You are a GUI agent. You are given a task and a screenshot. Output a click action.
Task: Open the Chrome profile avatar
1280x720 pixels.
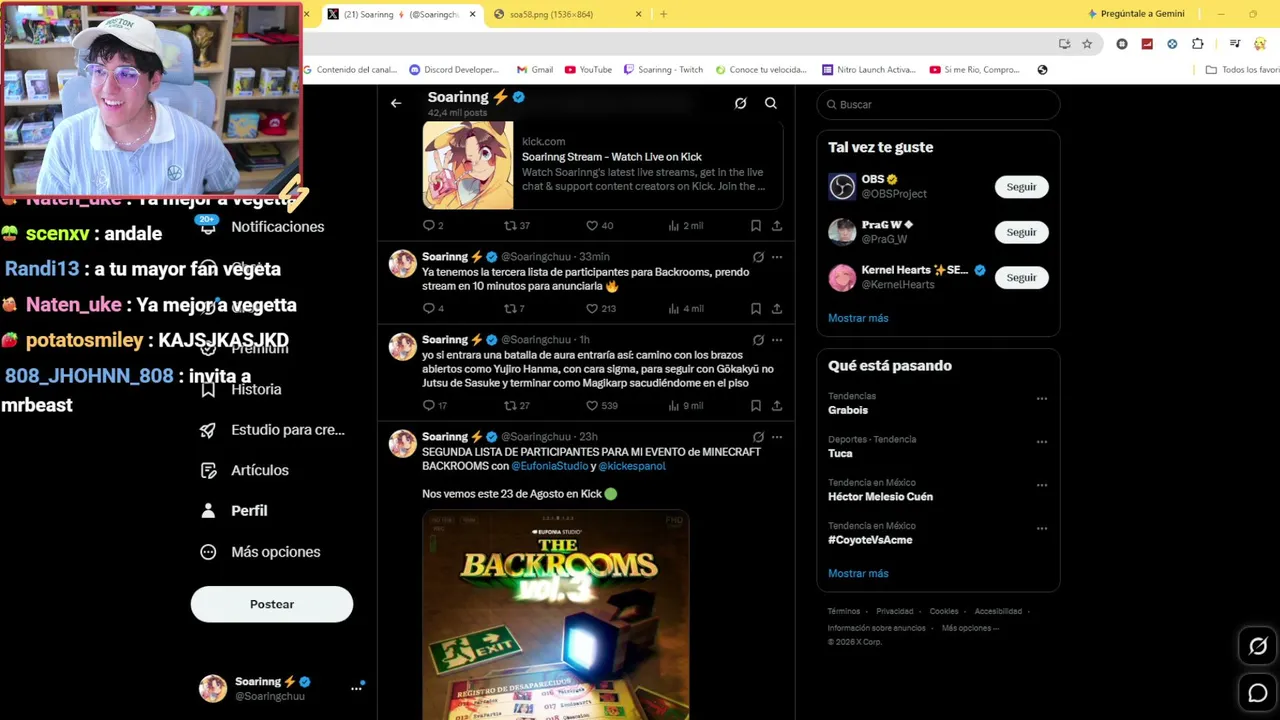1260,44
